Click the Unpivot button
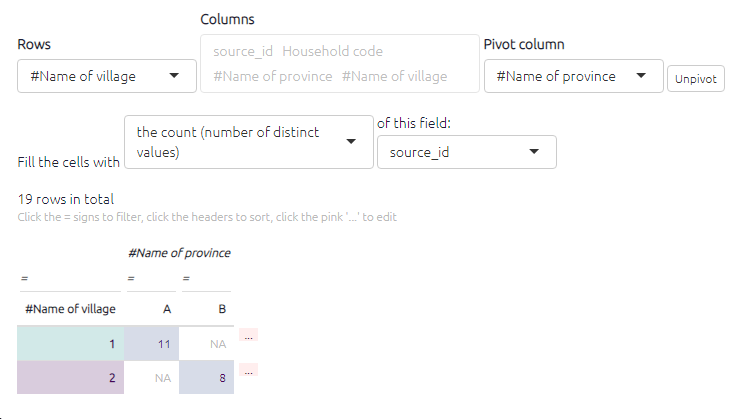This screenshot has height=419, width=755. click(697, 79)
